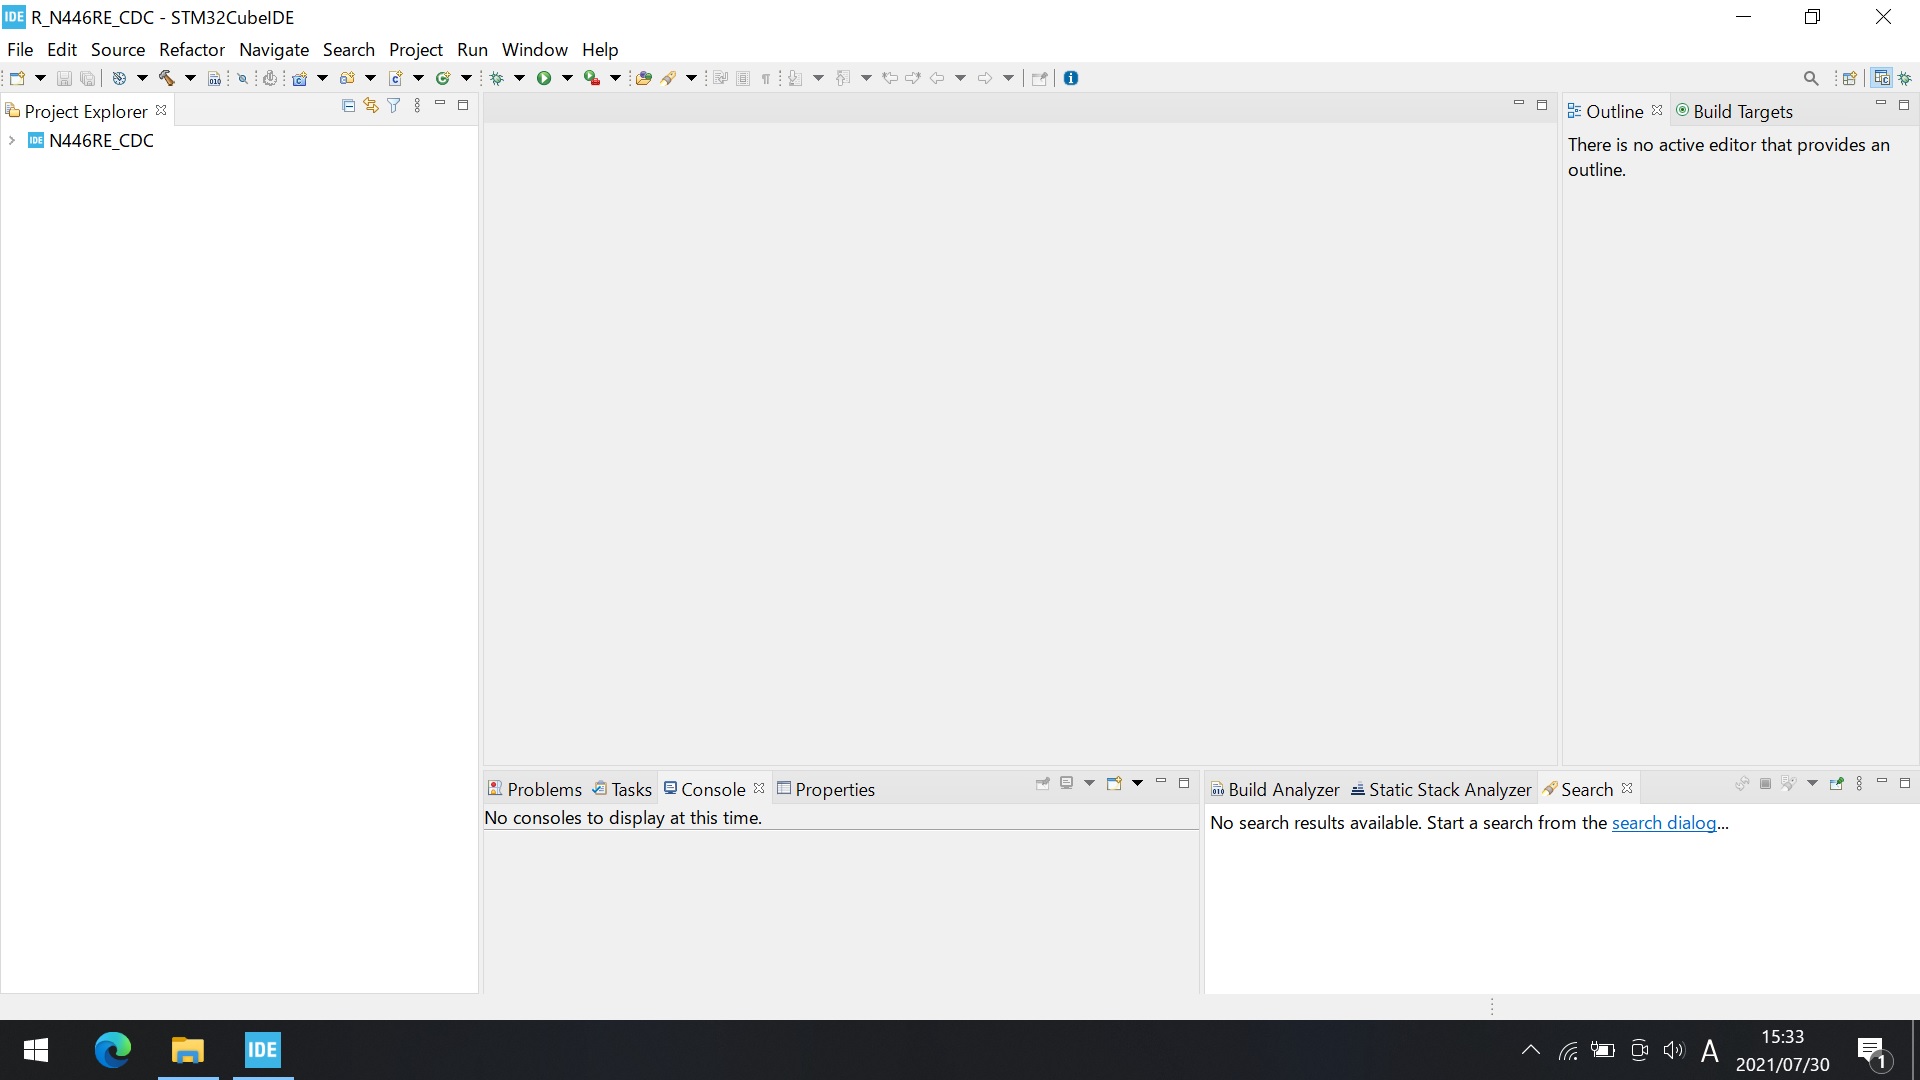The width and height of the screenshot is (1920, 1080).
Task: Click the Build hammer icon
Action: (167, 78)
